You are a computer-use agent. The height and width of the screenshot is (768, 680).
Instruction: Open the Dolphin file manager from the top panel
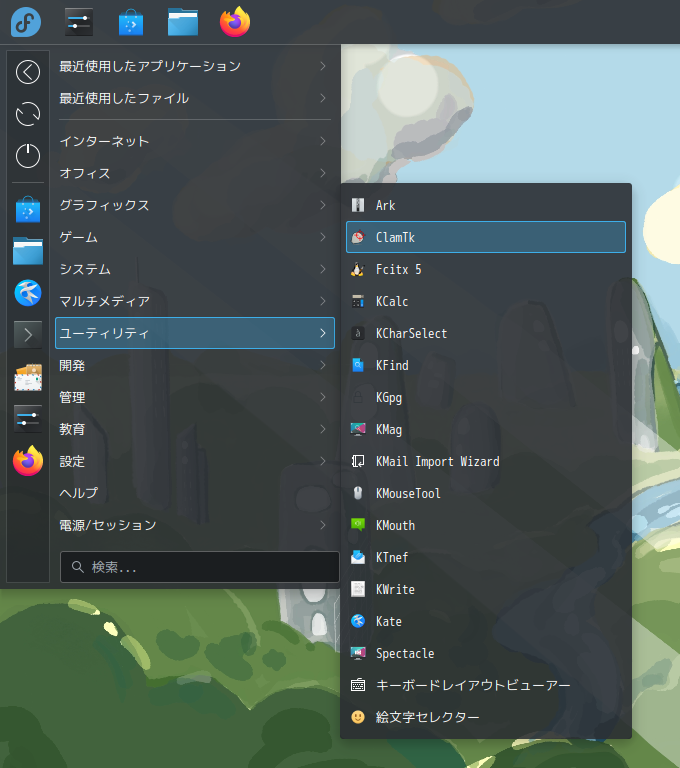(183, 22)
